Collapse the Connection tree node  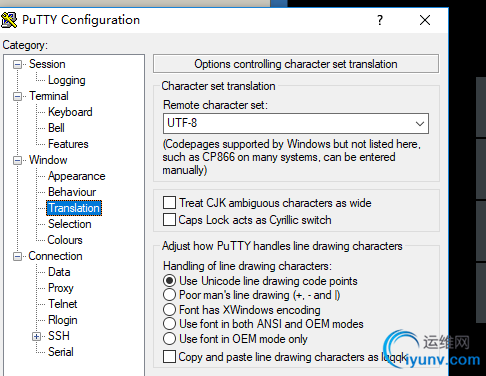[17, 256]
